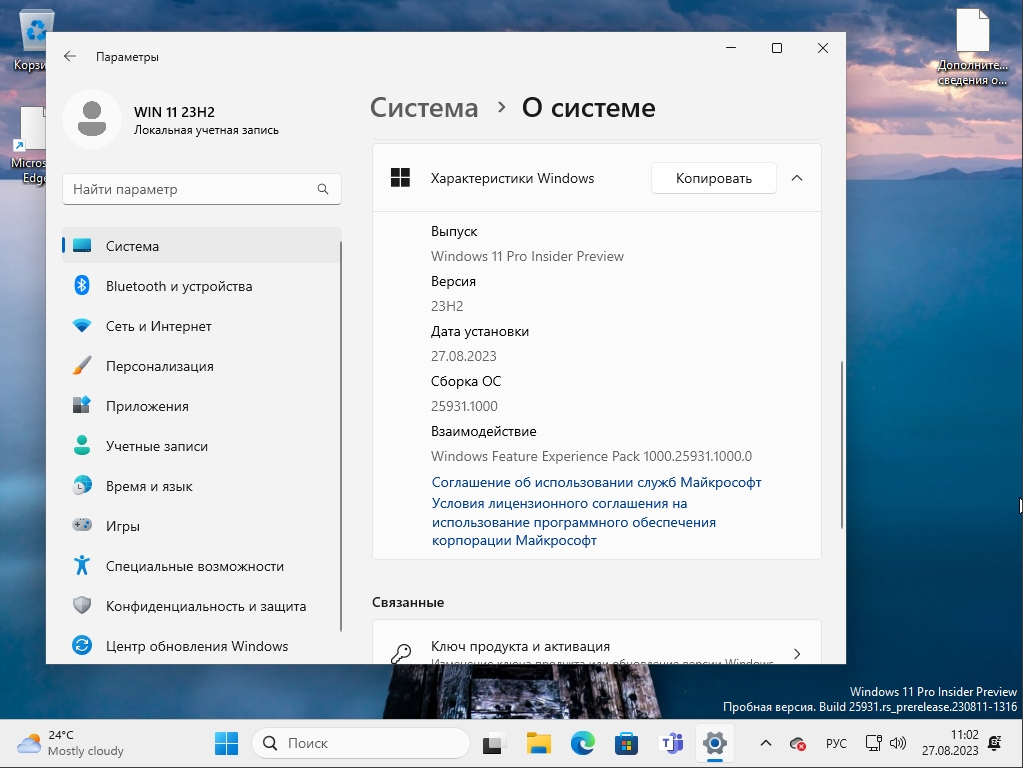Open Recycle Bin desktop icon

tap(33, 40)
